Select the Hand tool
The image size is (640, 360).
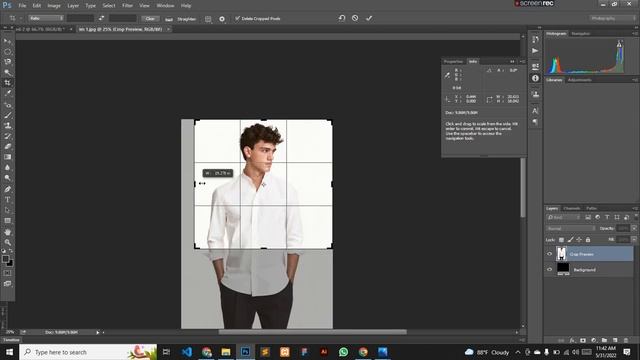(7, 232)
